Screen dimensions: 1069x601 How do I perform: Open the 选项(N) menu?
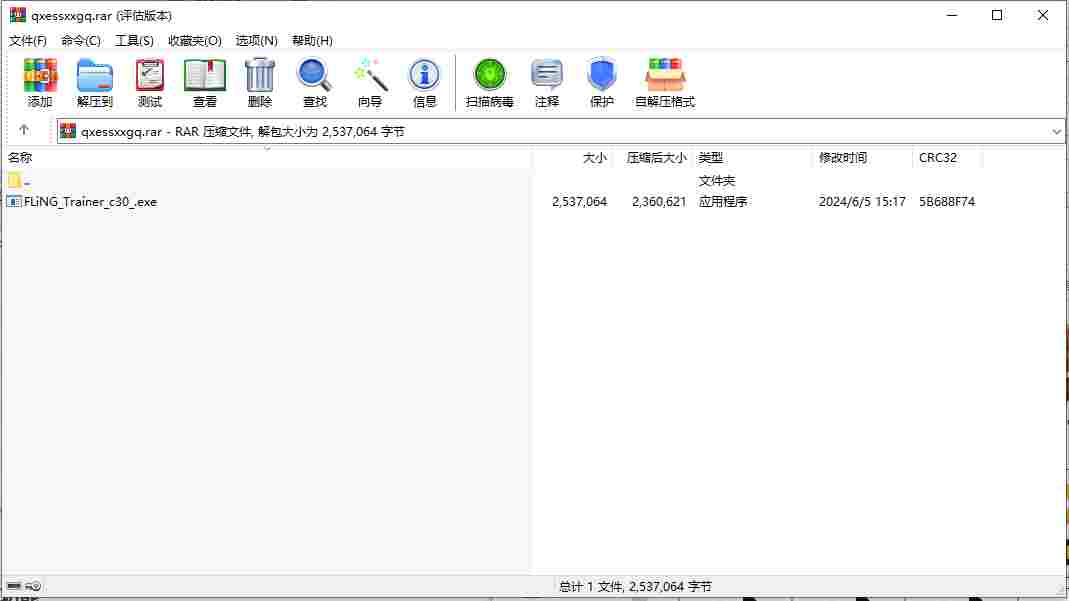(256, 40)
